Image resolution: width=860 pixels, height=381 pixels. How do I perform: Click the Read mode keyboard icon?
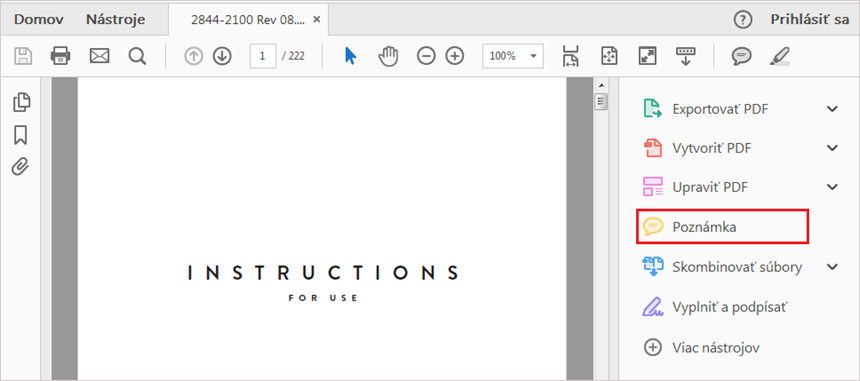pyautogui.click(x=686, y=56)
